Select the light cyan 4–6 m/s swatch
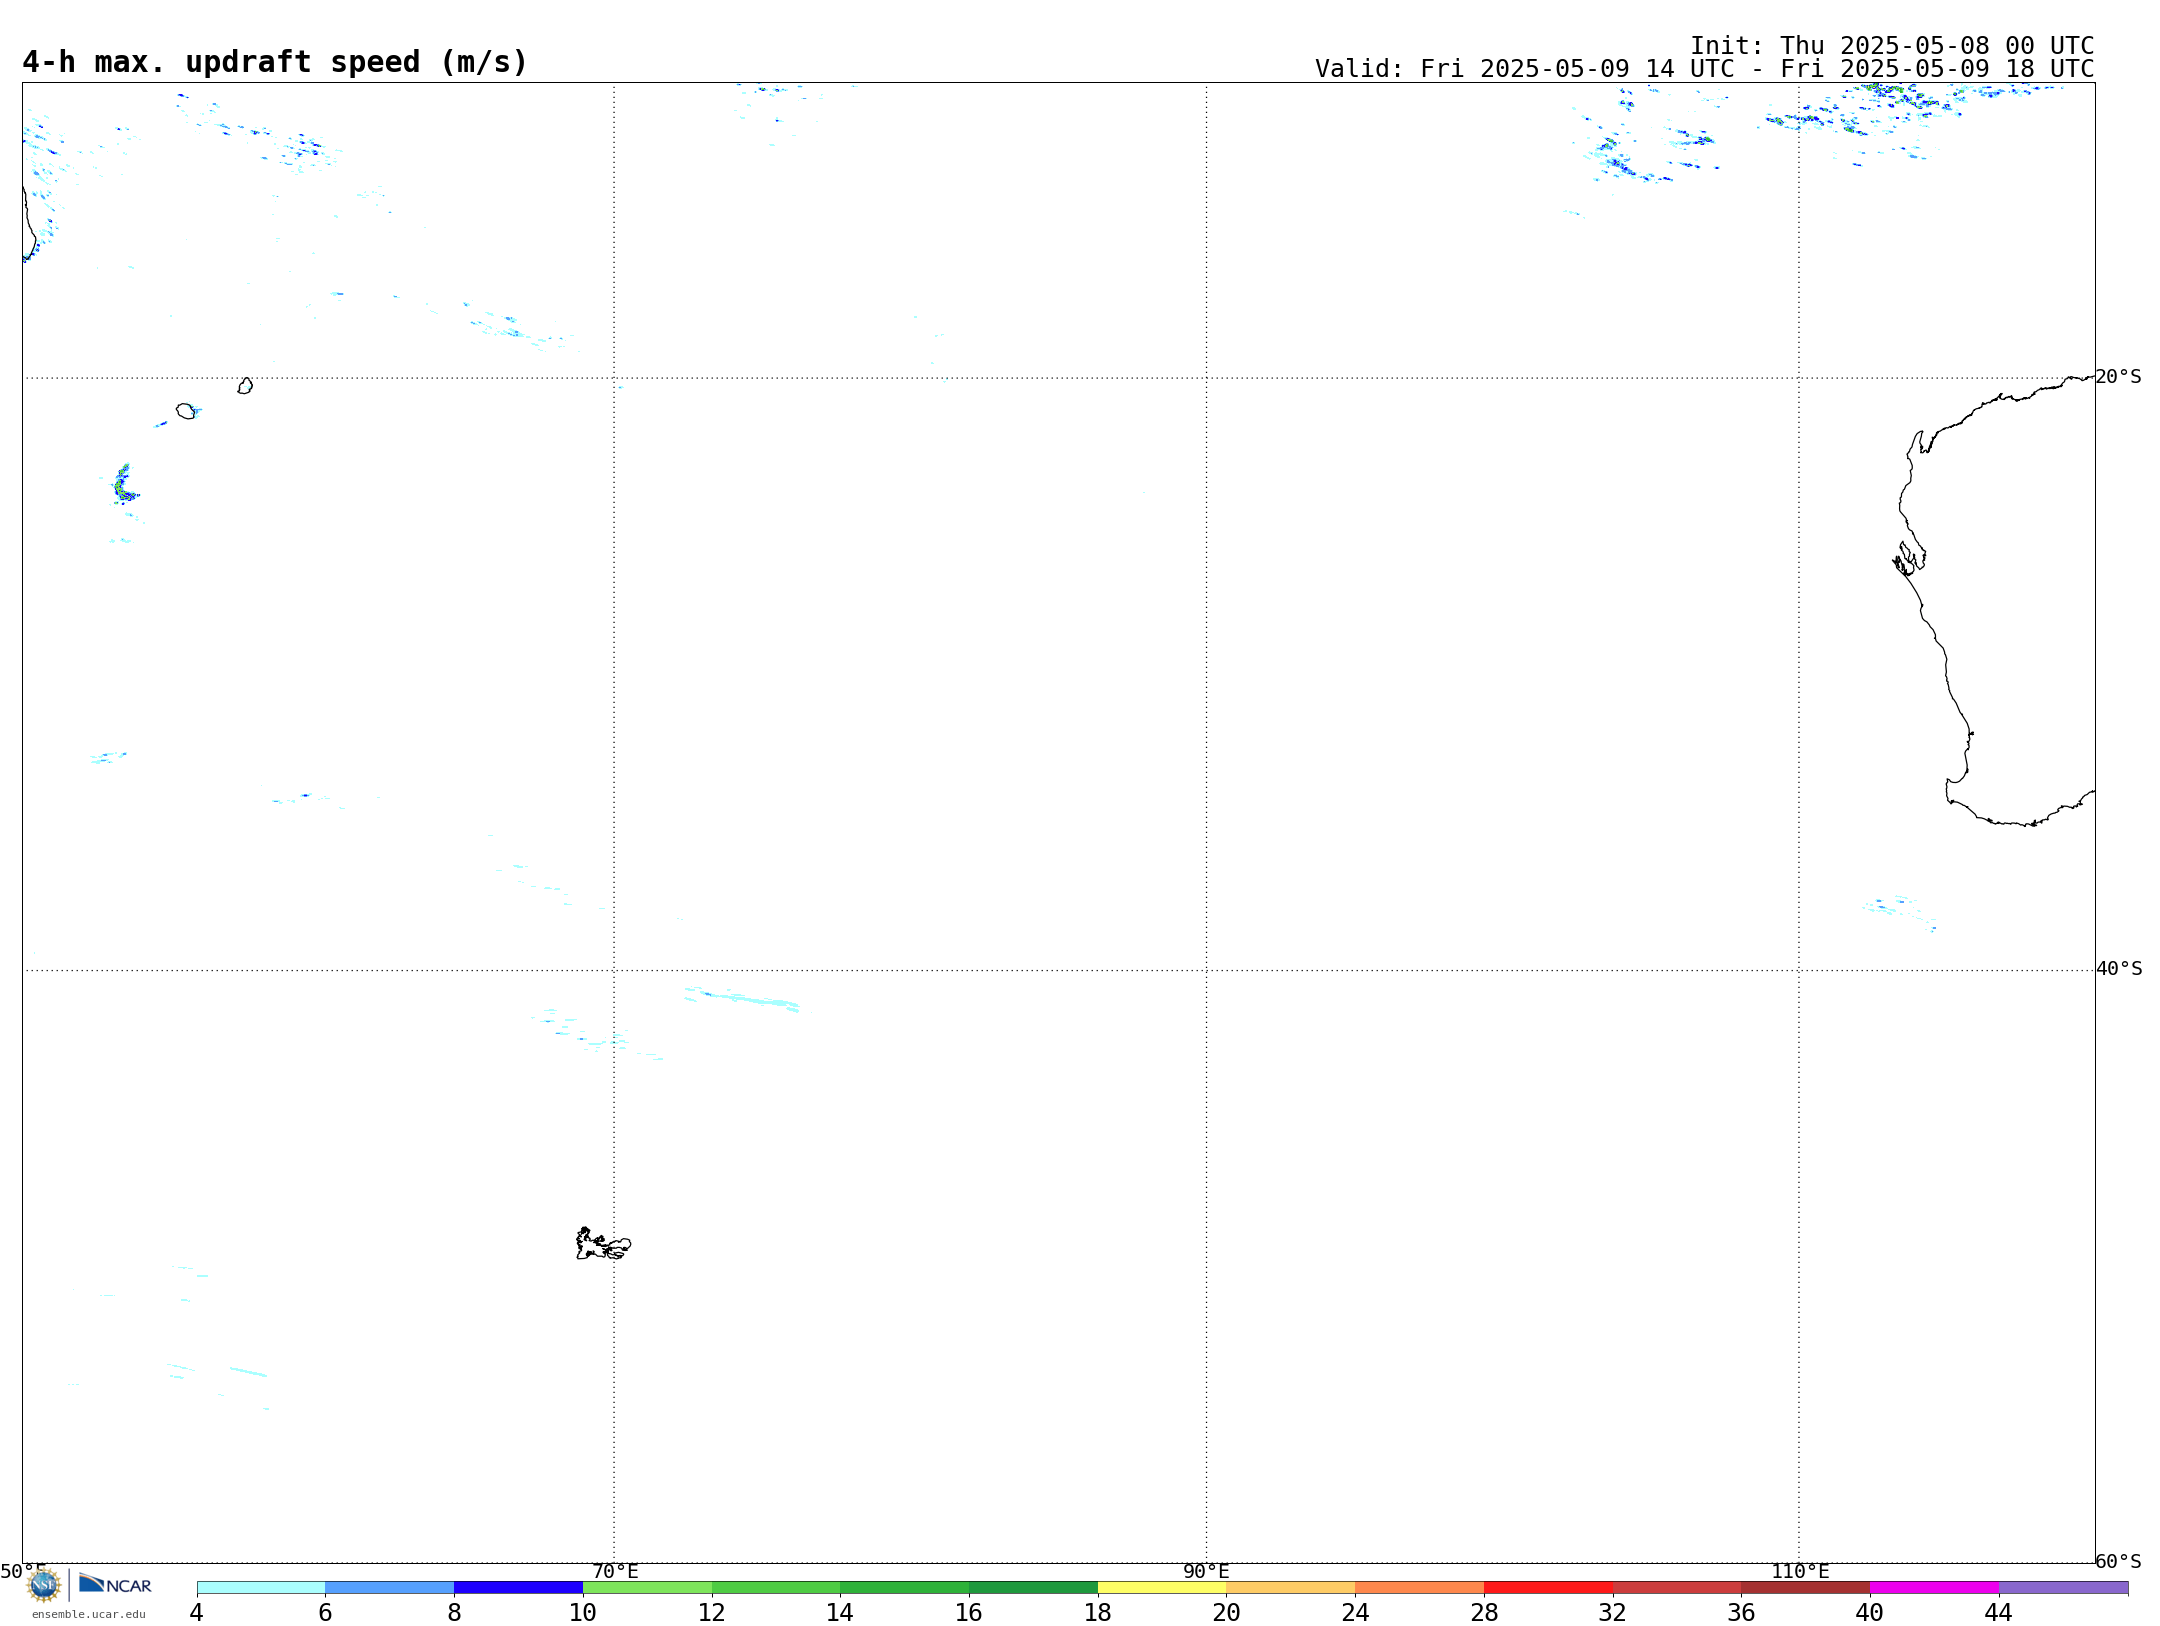 (261, 1588)
